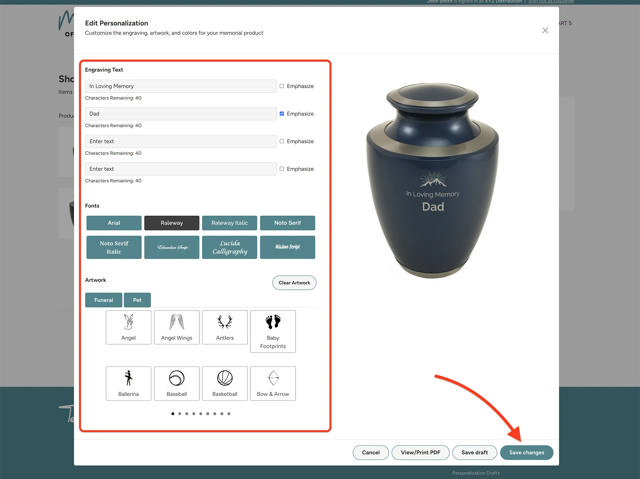Image resolution: width=640 pixels, height=479 pixels.
Task: Choose the Raleway font
Action: (x=172, y=223)
